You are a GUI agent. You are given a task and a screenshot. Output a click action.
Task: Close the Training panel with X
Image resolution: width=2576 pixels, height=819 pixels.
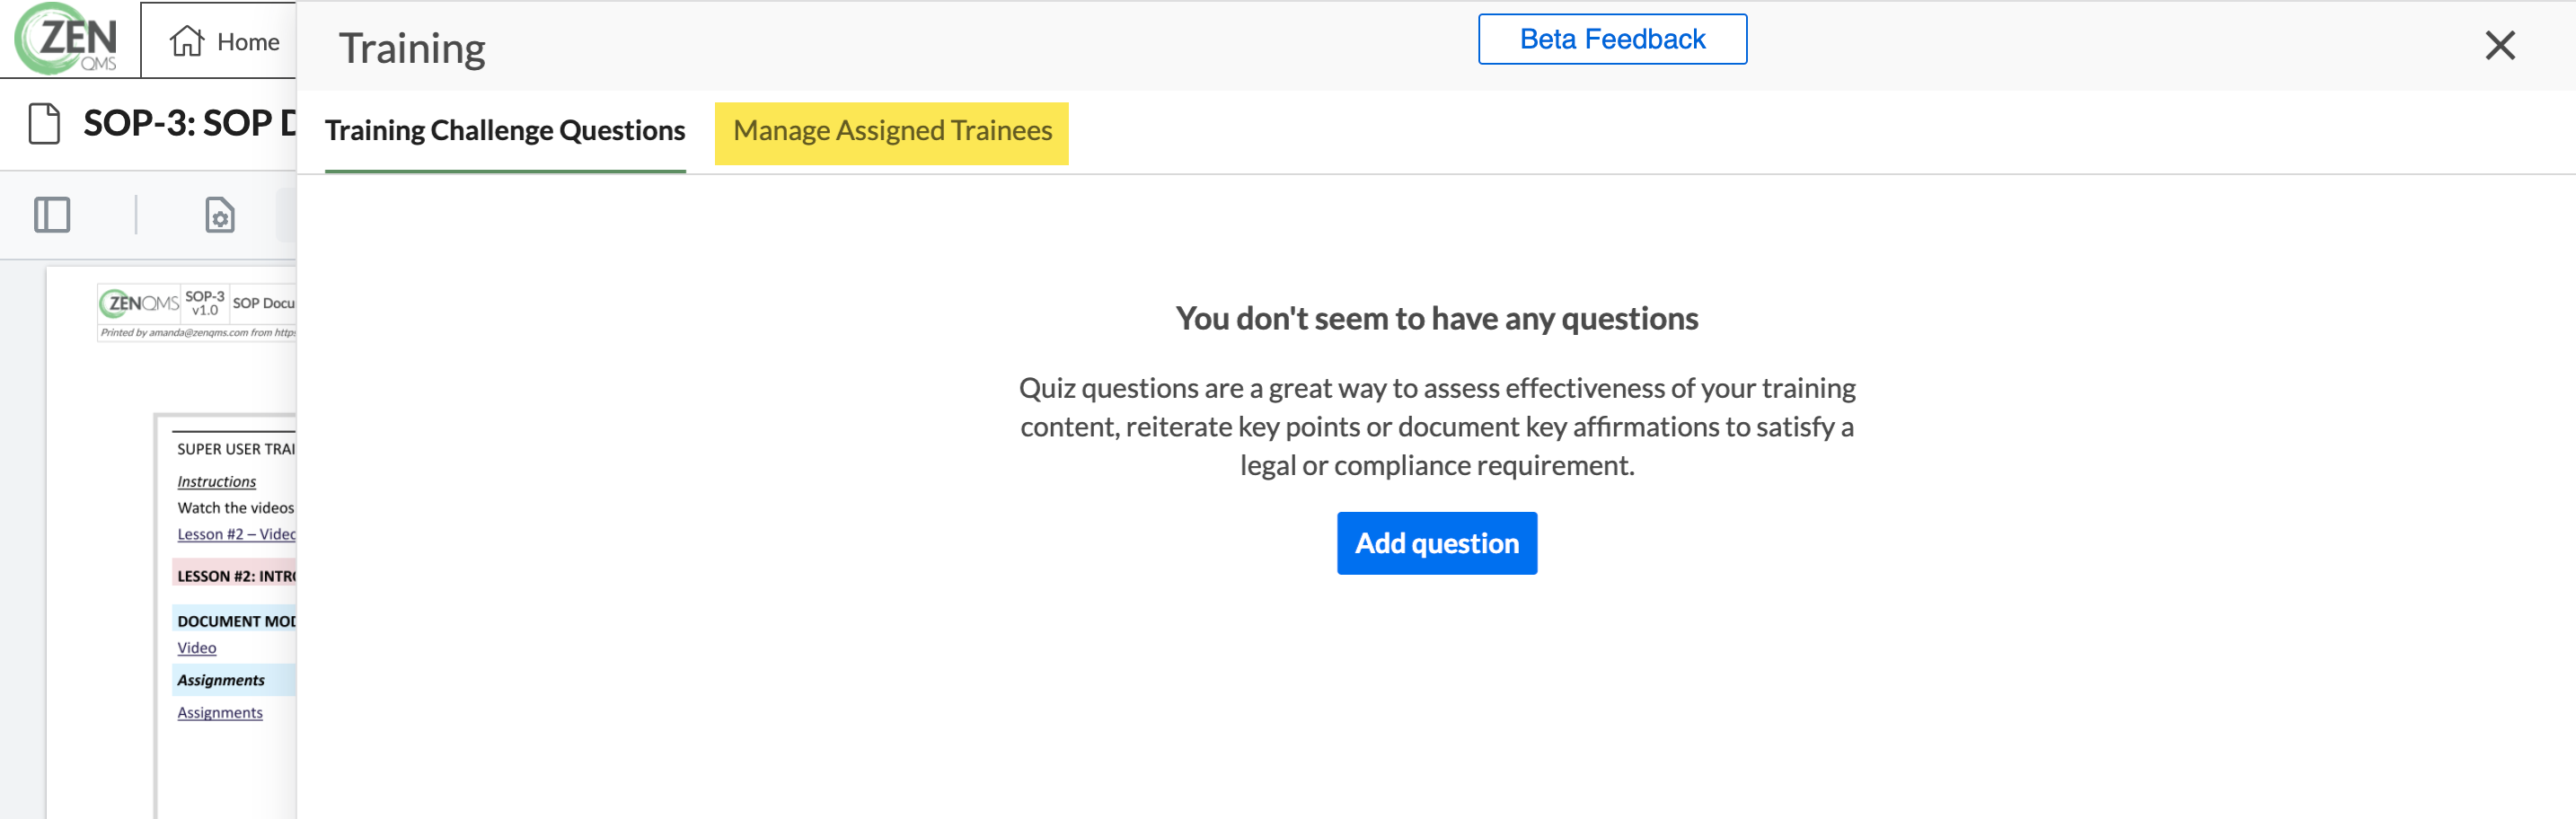point(2500,45)
